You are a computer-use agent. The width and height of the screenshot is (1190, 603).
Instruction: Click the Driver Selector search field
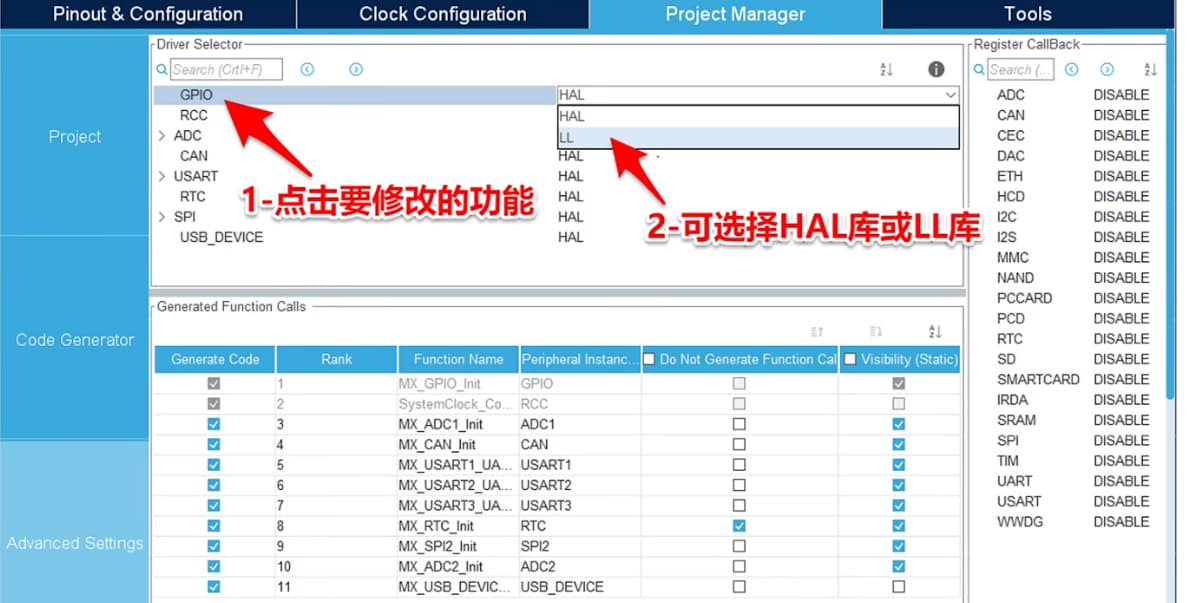pyautogui.click(x=225, y=69)
